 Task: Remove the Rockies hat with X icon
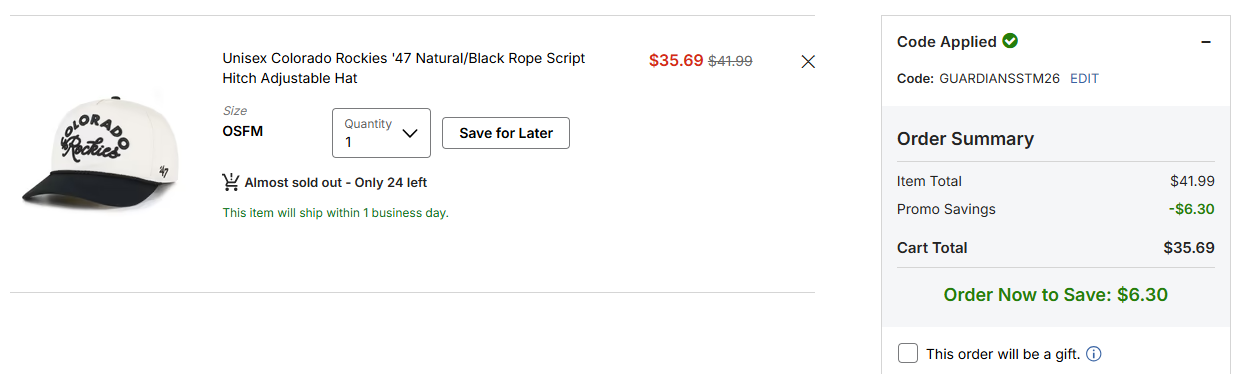808,62
